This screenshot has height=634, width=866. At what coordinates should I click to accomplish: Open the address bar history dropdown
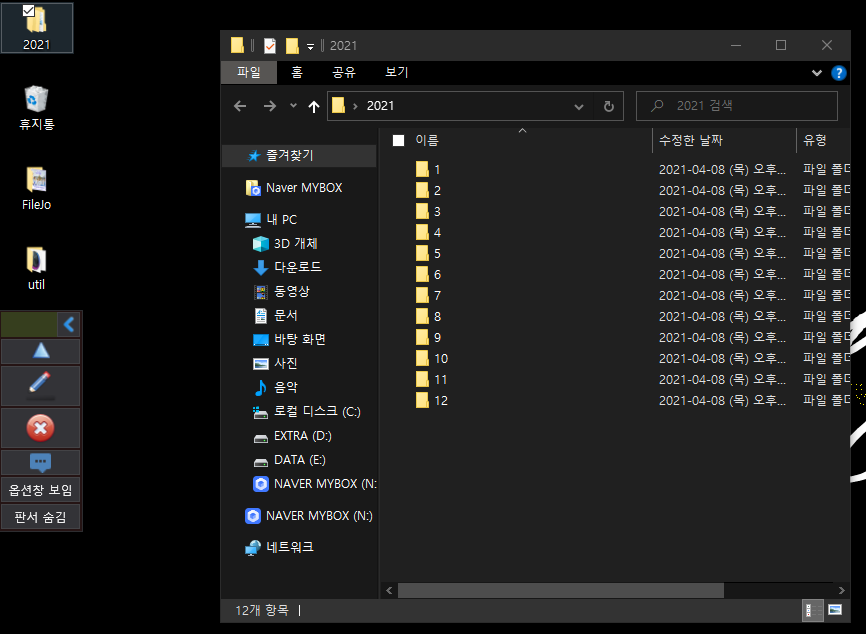tap(579, 106)
